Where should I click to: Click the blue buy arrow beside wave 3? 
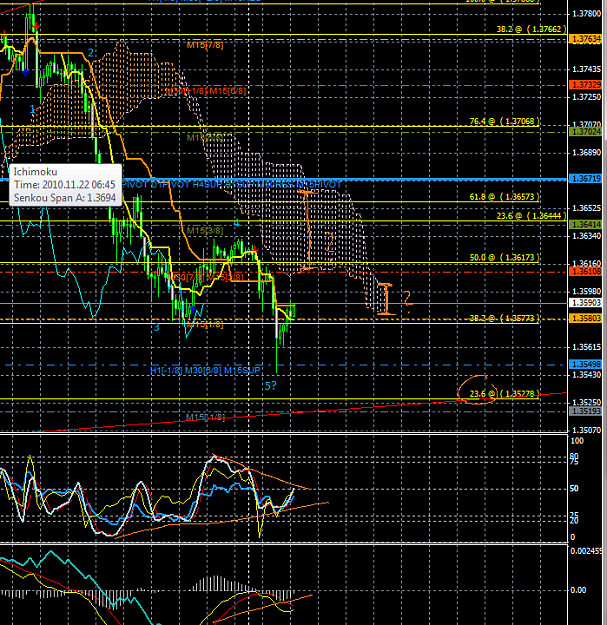click(193, 309)
